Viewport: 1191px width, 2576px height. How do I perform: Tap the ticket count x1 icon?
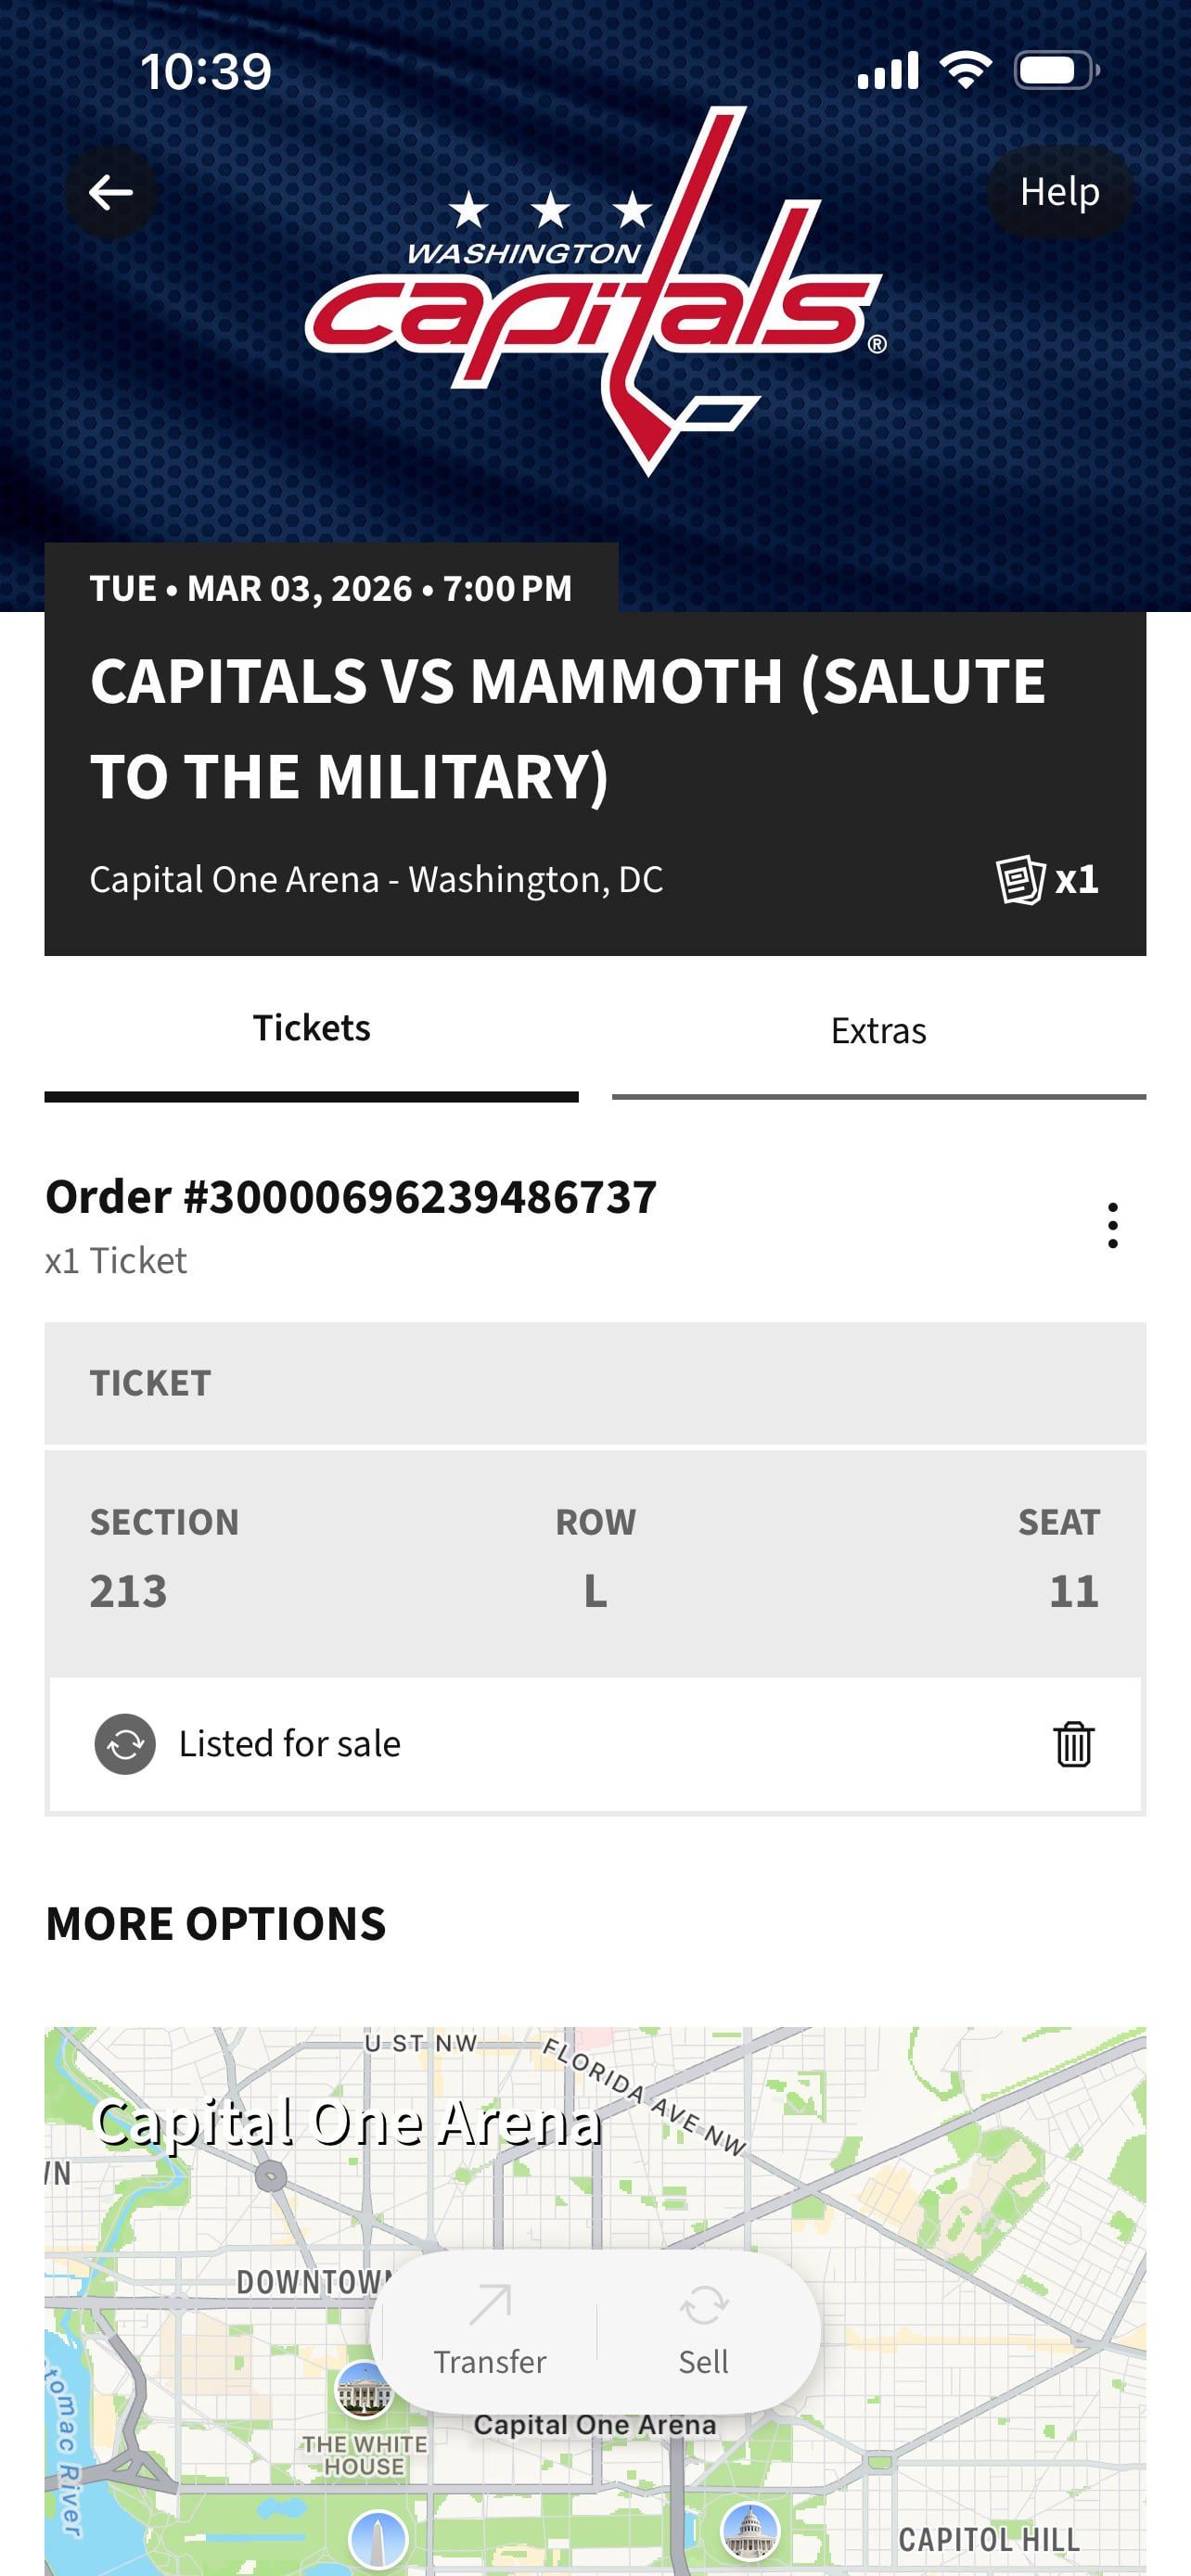click(1047, 880)
